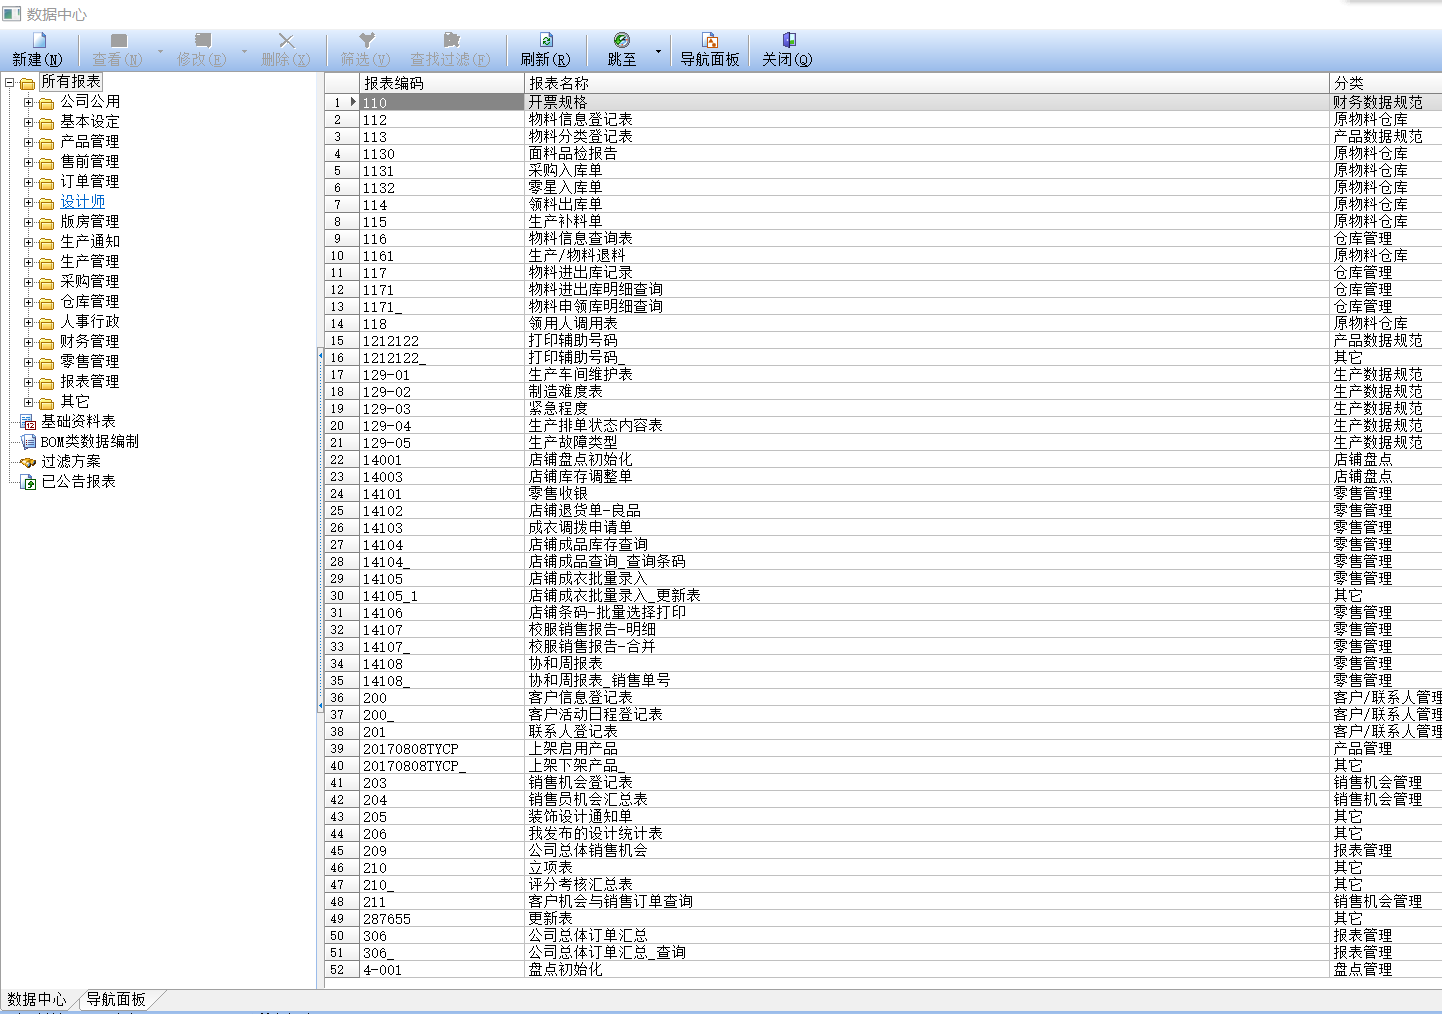
Task: Click the 新建 (New) toolbar icon
Action: (x=39, y=41)
